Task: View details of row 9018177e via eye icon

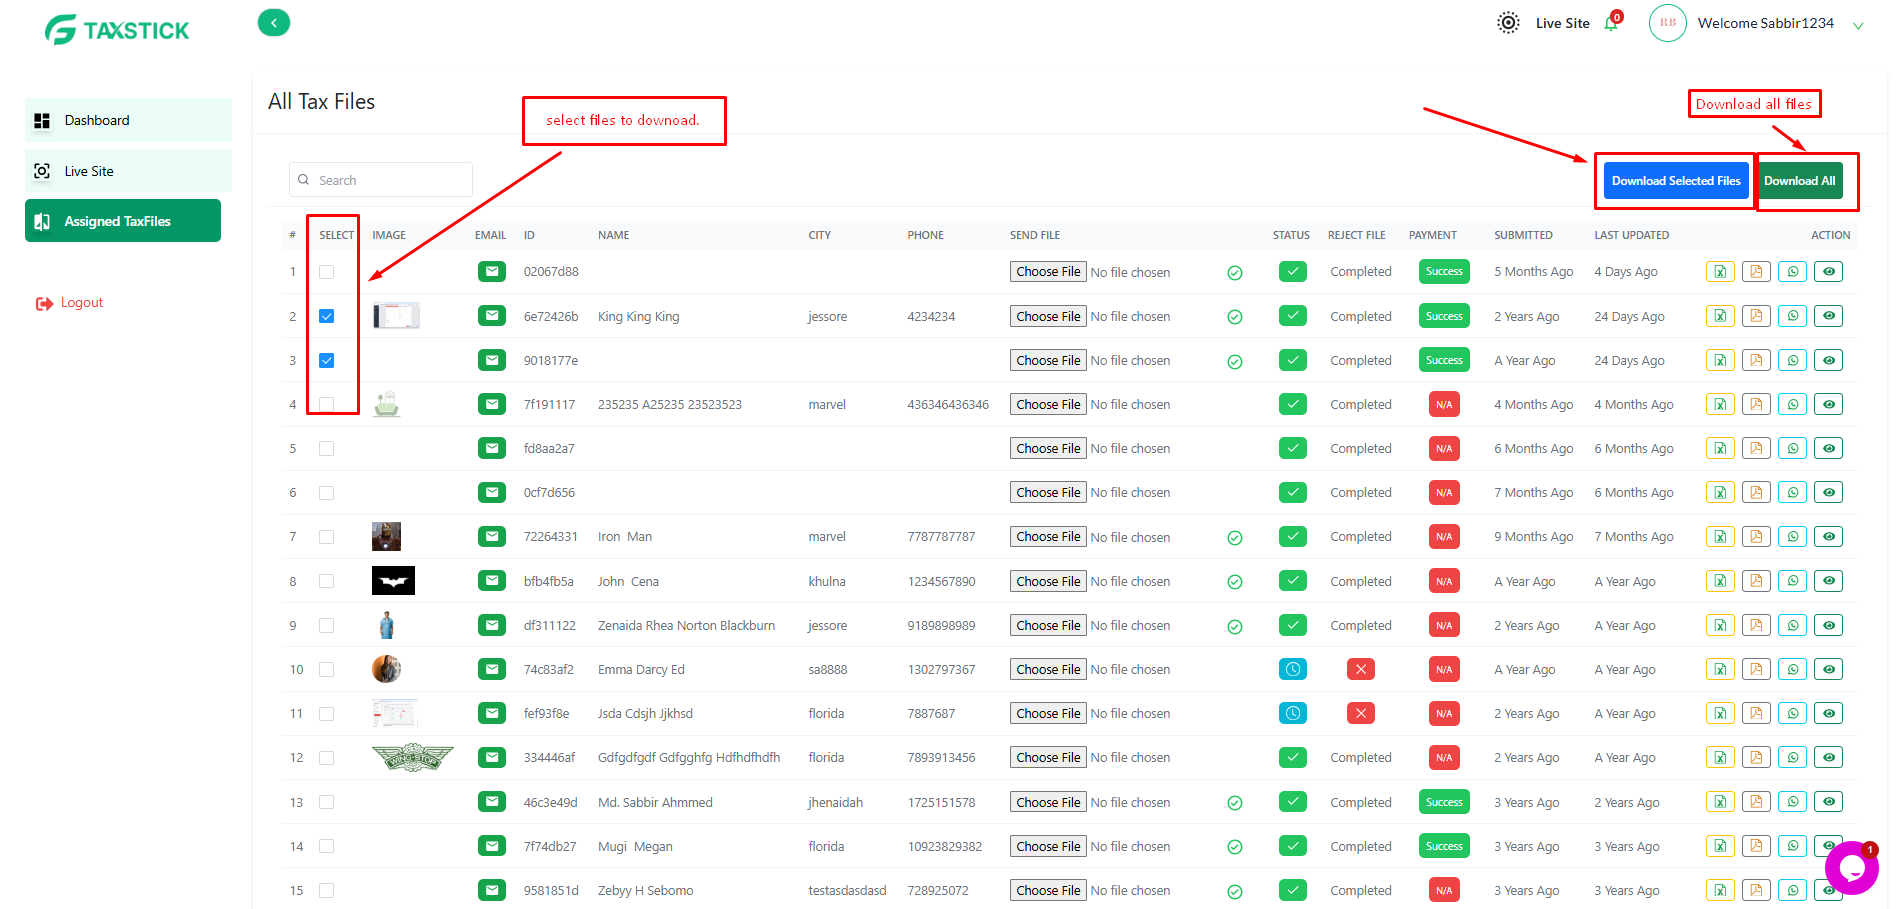Action: [x=1828, y=360]
